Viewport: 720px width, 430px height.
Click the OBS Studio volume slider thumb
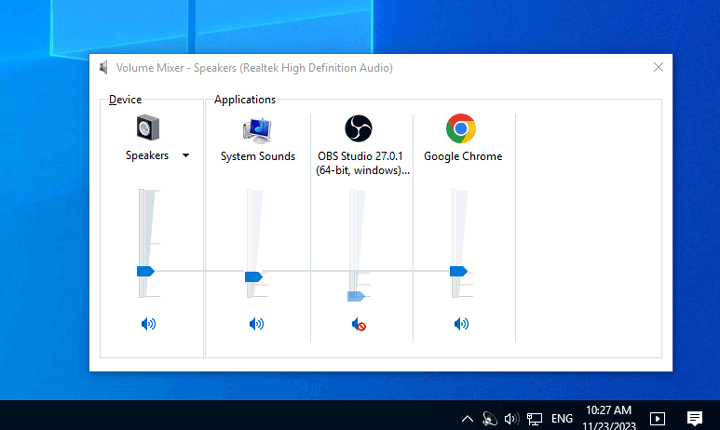[356, 296]
